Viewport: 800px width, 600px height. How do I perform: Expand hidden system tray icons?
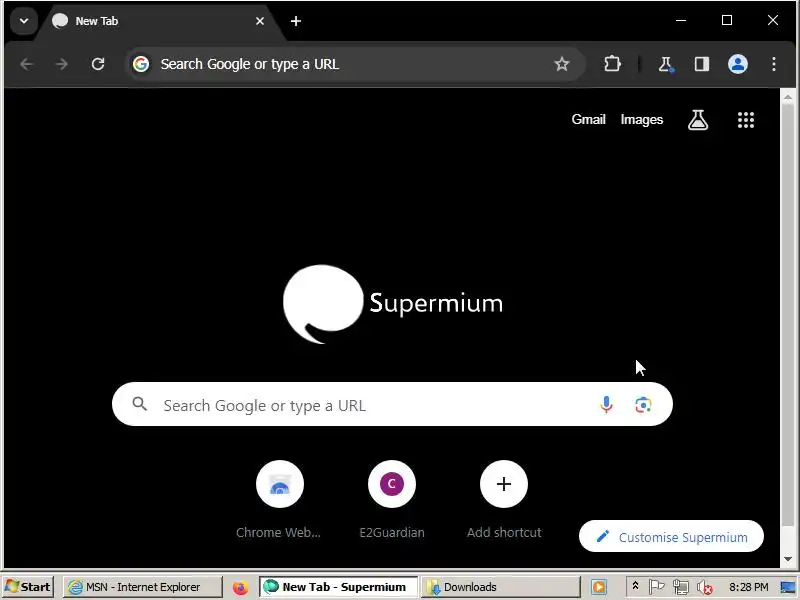click(x=635, y=587)
